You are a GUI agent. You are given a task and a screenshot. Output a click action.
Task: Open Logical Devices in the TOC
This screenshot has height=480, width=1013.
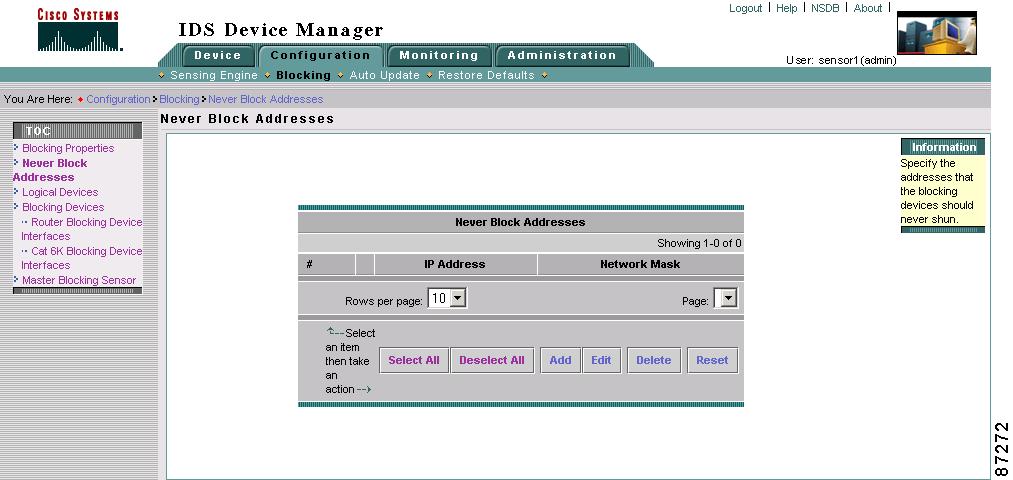pos(60,193)
